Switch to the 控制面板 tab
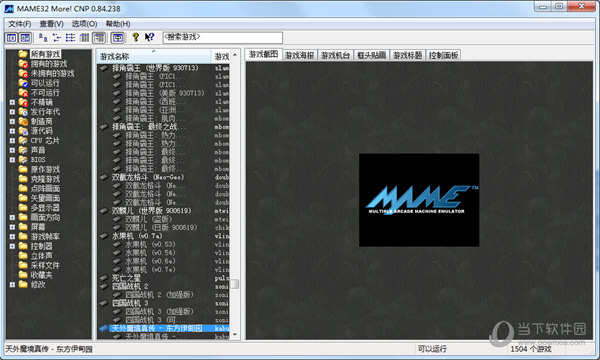Screen dimensions: 600x360 pyautogui.click(x=443, y=55)
